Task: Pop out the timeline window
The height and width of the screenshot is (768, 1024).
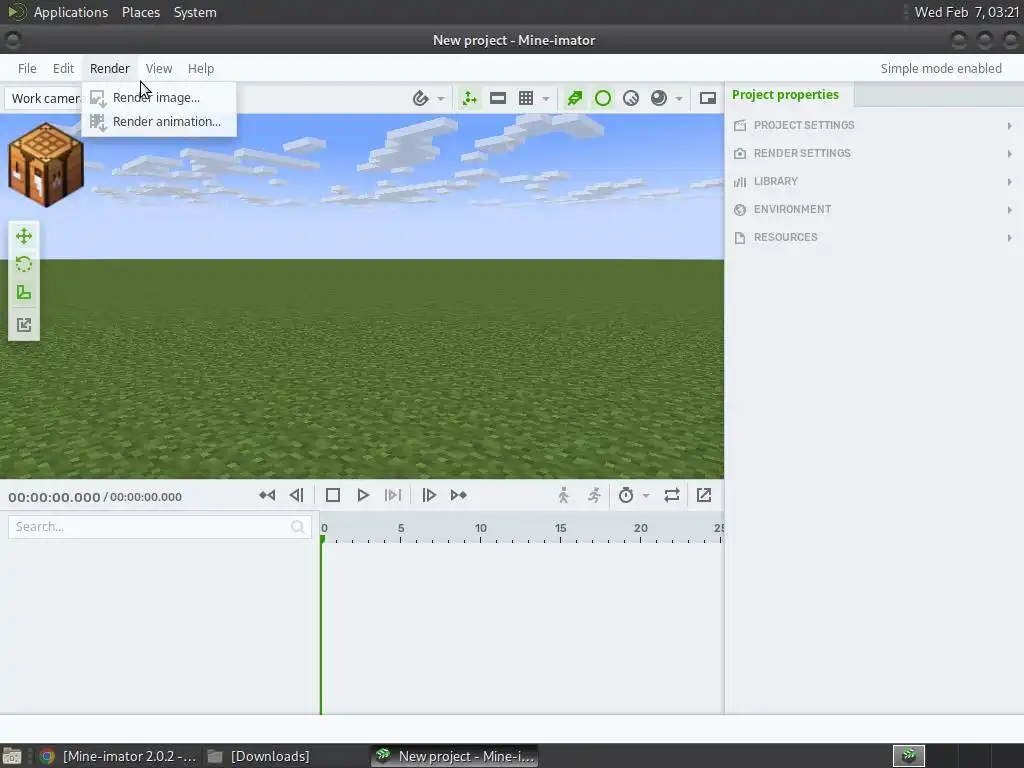Action: point(704,495)
